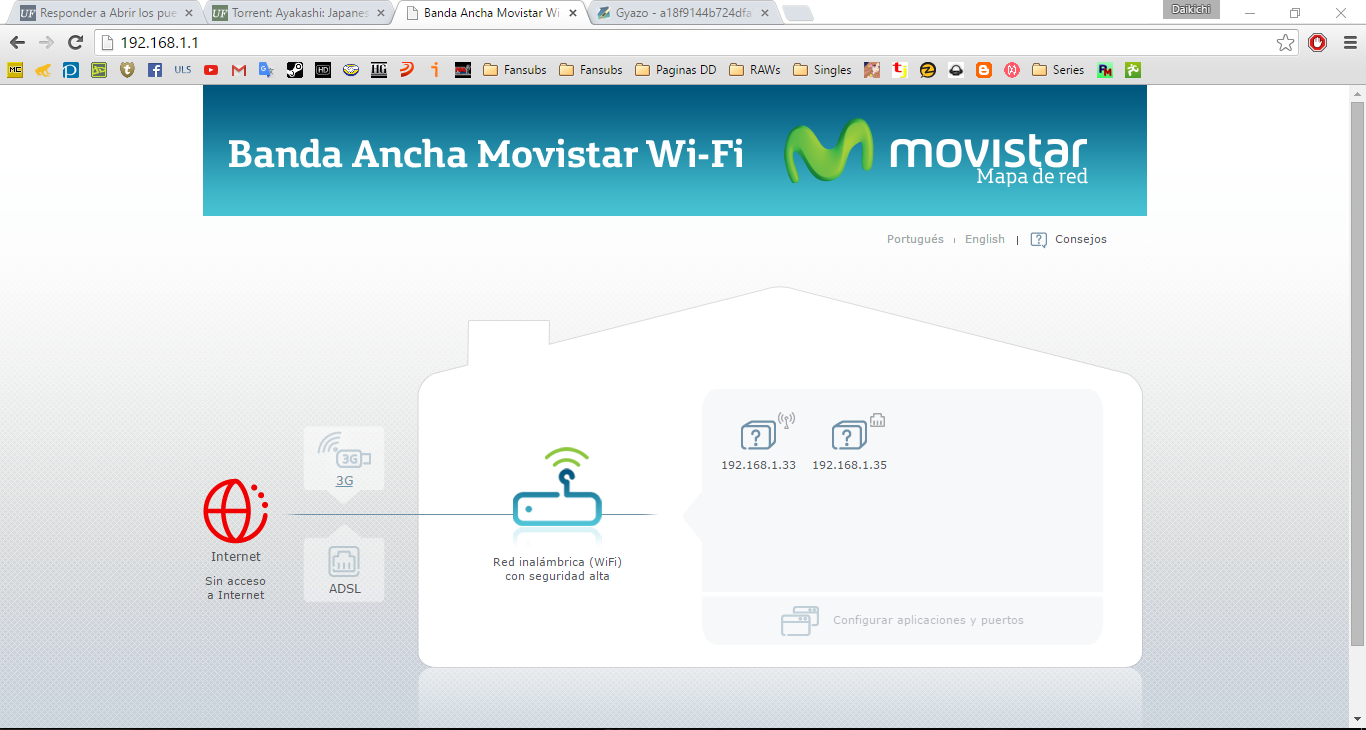Open the Facebook bookmark icon
This screenshot has width=1366, height=730.
154,70
